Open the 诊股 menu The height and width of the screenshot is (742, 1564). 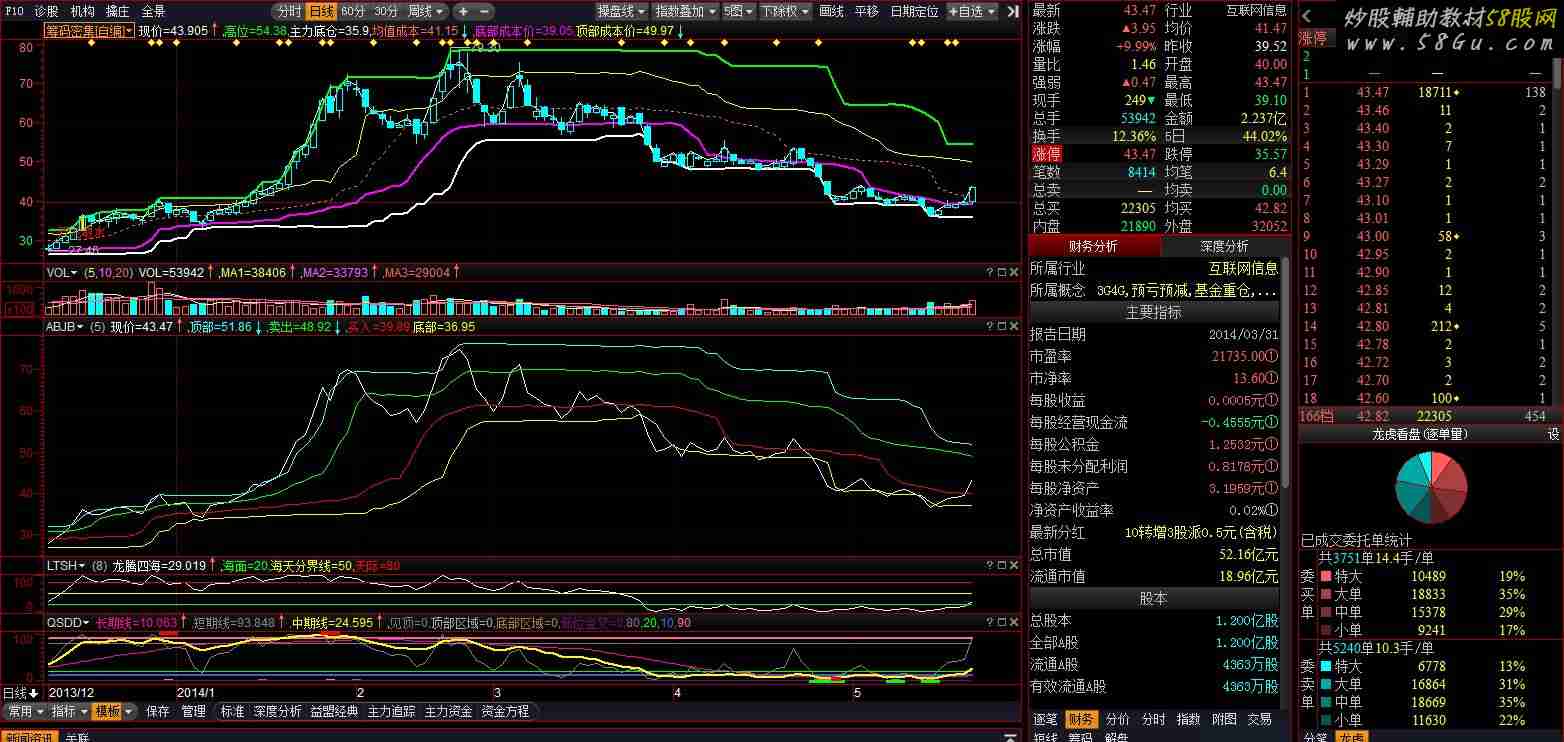tap(46, 11)
